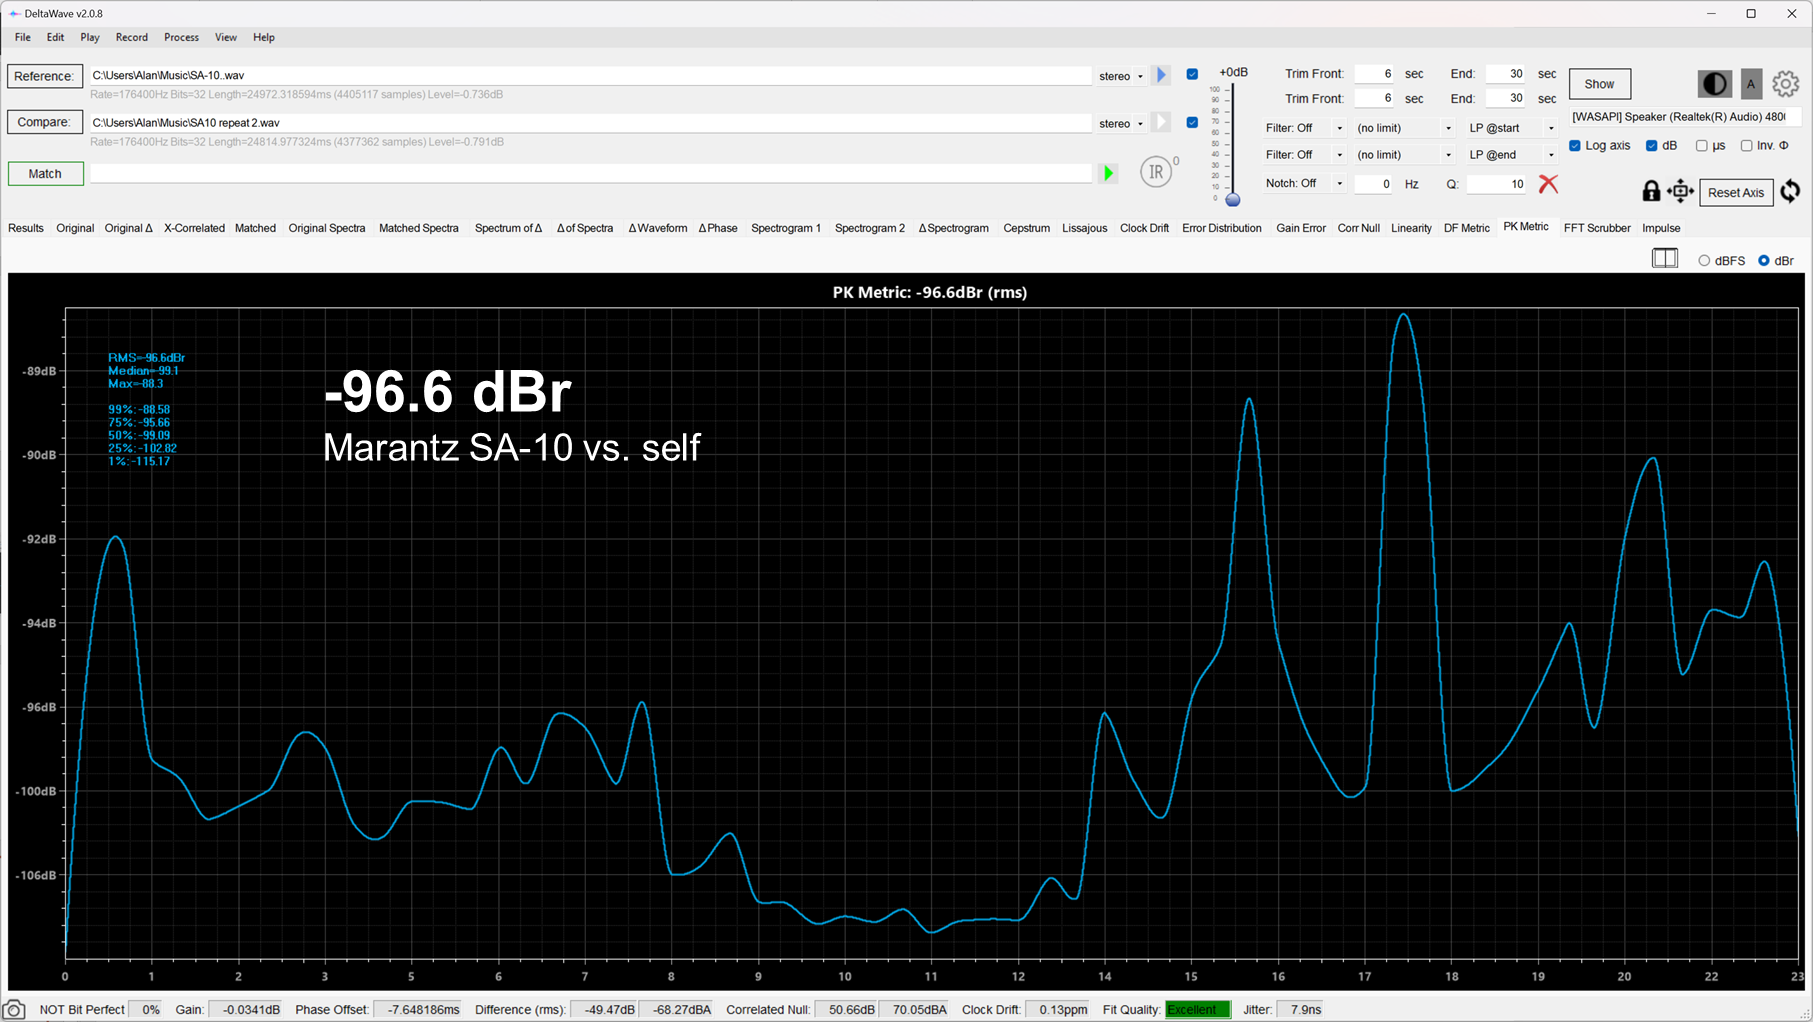Screen dimensions: 1813x1022
Task: Open the Record menu
Action: pyautogui.click(x=132, y=37)
